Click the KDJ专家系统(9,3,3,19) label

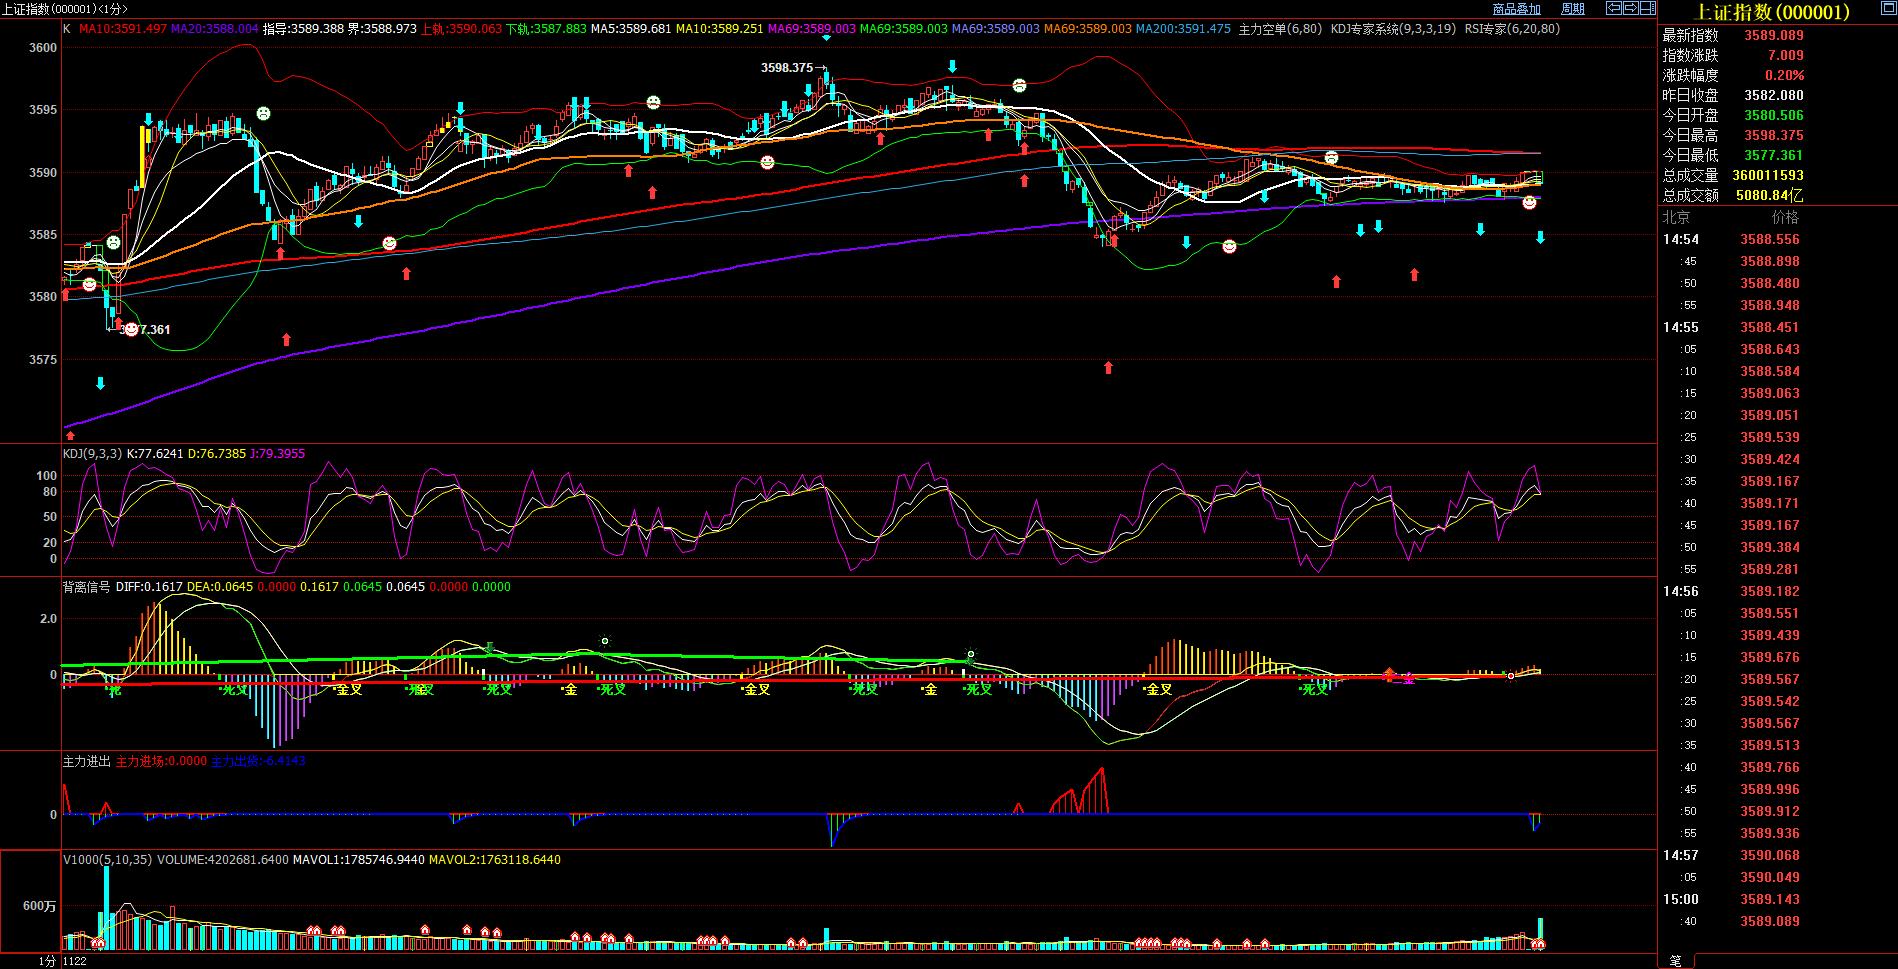(x=1393, y=29)
